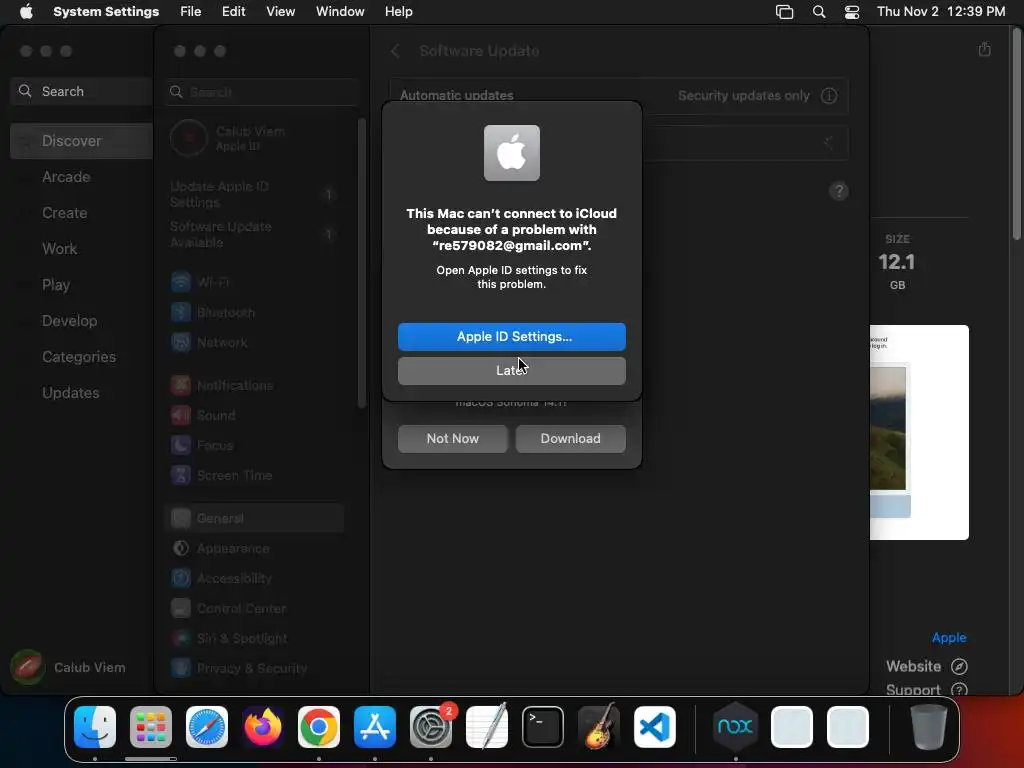Open Calub Viem account in App Store
The height and width of the screenshot is (768, 1024).
(69, 667)
